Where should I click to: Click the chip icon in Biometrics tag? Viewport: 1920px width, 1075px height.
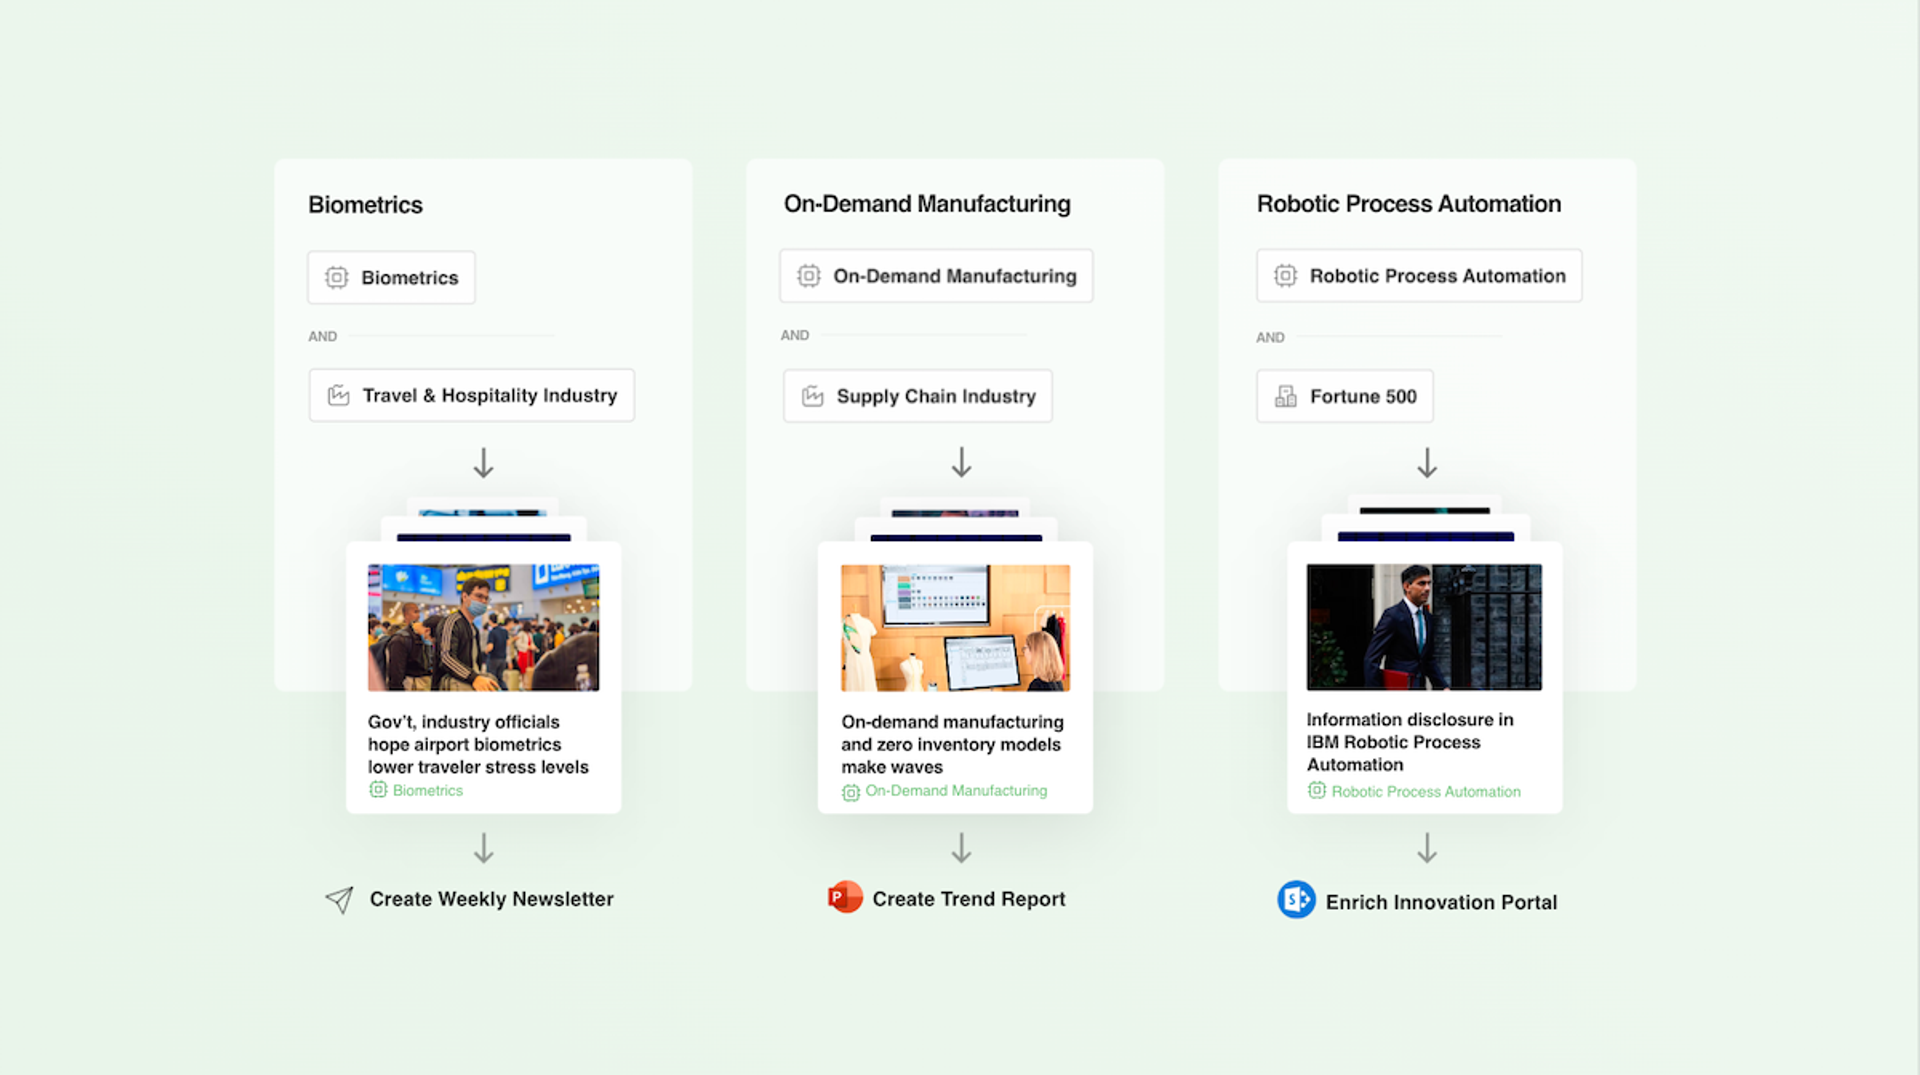337,277
